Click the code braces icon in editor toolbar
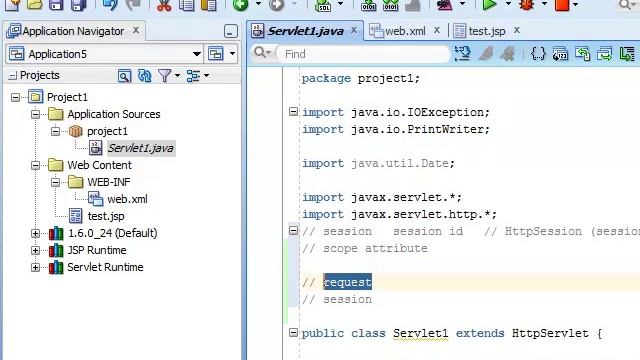 tap(538, 54)
